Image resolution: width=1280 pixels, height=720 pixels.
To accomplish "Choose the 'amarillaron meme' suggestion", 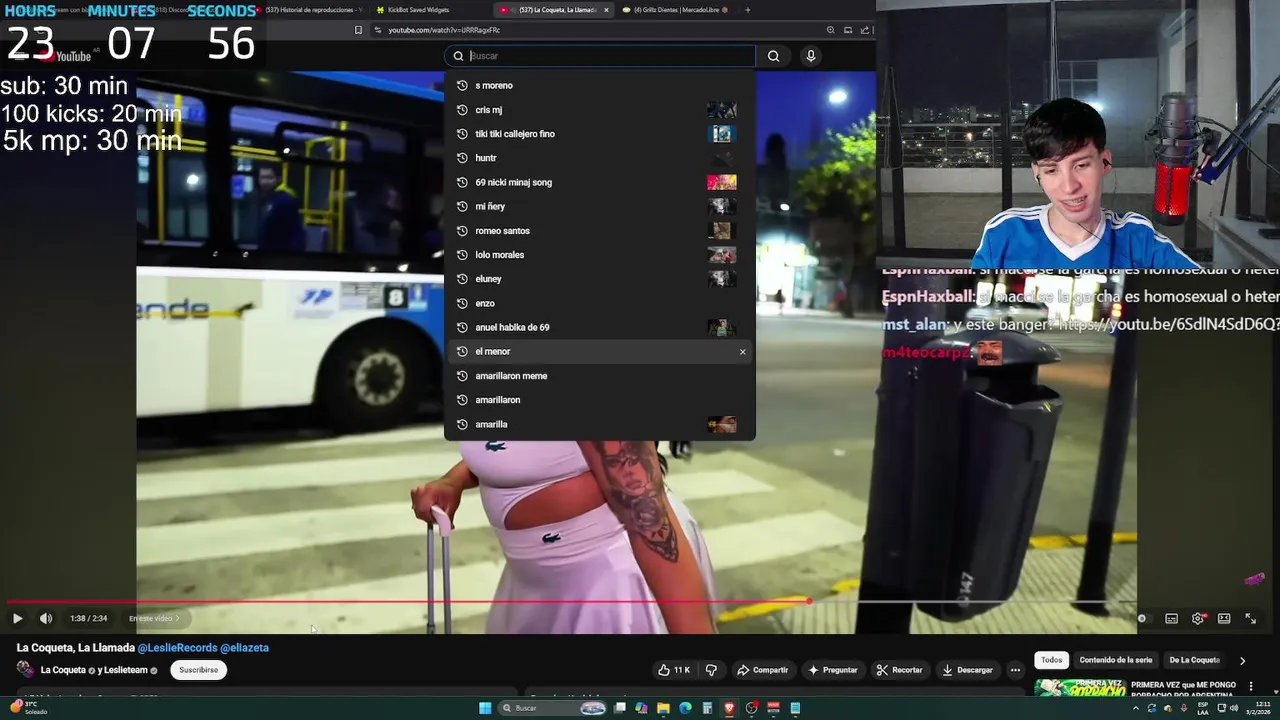I will 600,376.
